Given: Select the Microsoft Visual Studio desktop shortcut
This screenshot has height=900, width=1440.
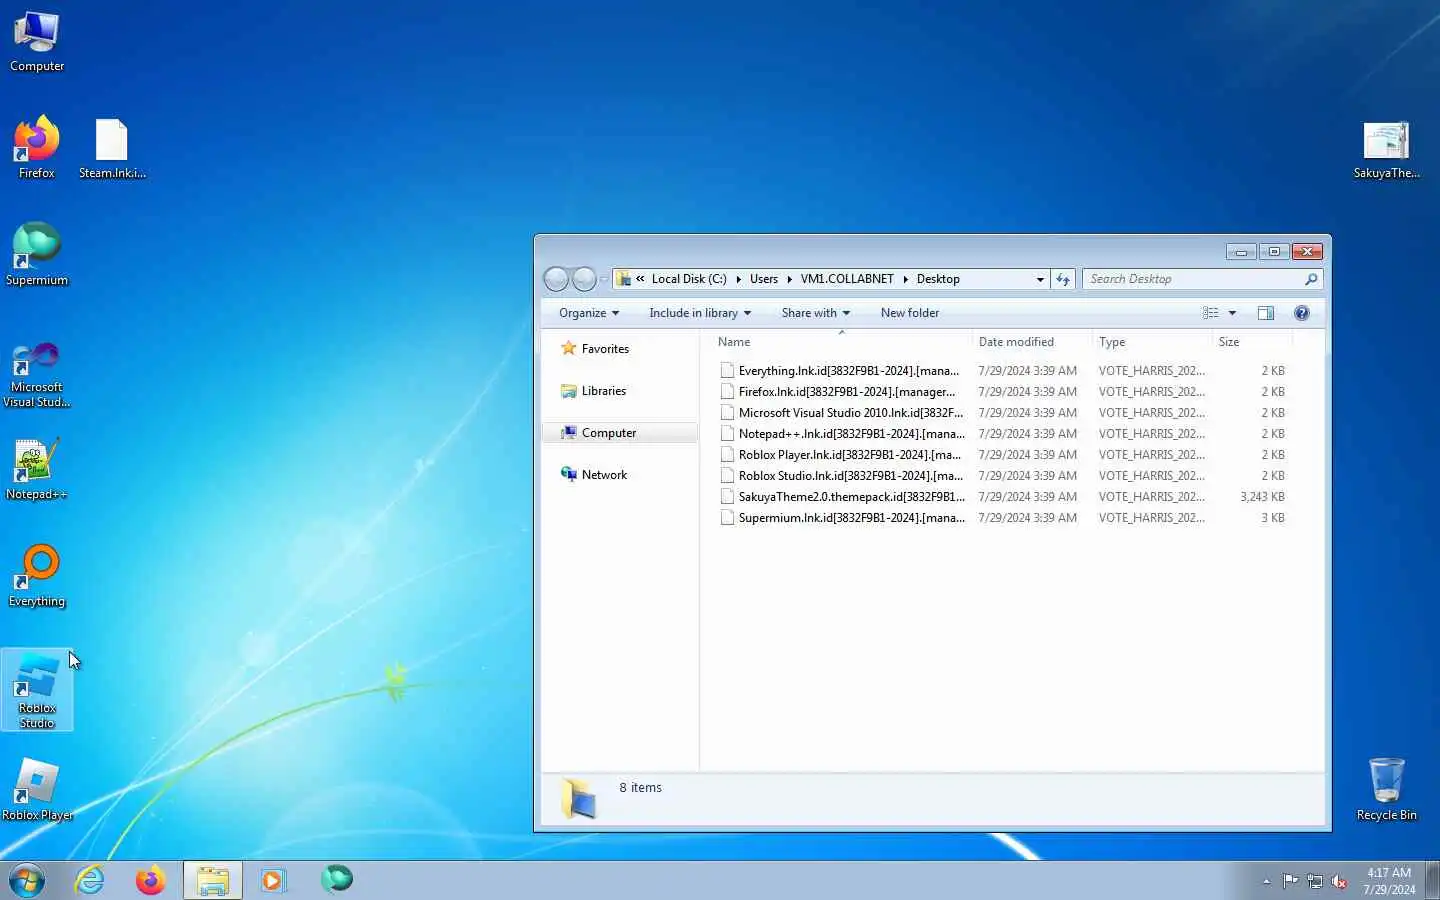Looking at the screenshot, I should pyautogui.click(x=37, y=375).
